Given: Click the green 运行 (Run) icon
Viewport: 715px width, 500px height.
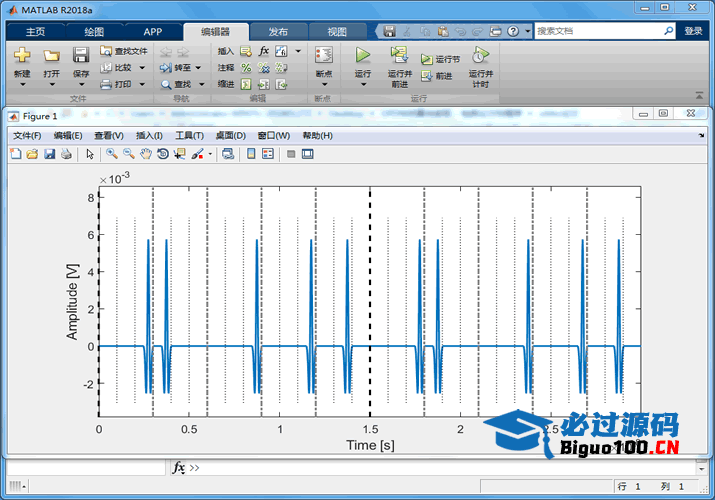Looking at the screenshot, I should (x=363, y=55).
